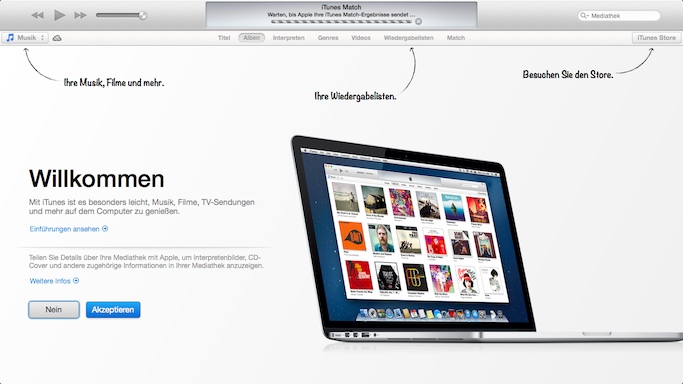Open the Interpreten view
The image size is (683, 384).
tap(288, 38)
